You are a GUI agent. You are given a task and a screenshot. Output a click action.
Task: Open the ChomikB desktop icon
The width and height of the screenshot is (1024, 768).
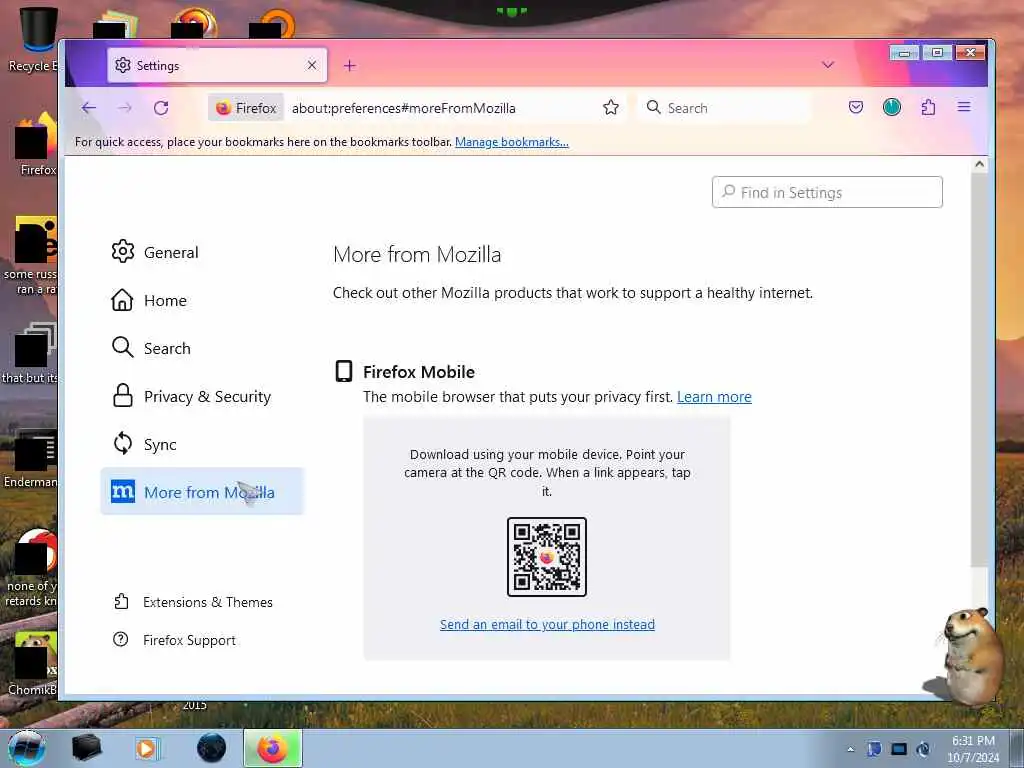click(33, 664)
